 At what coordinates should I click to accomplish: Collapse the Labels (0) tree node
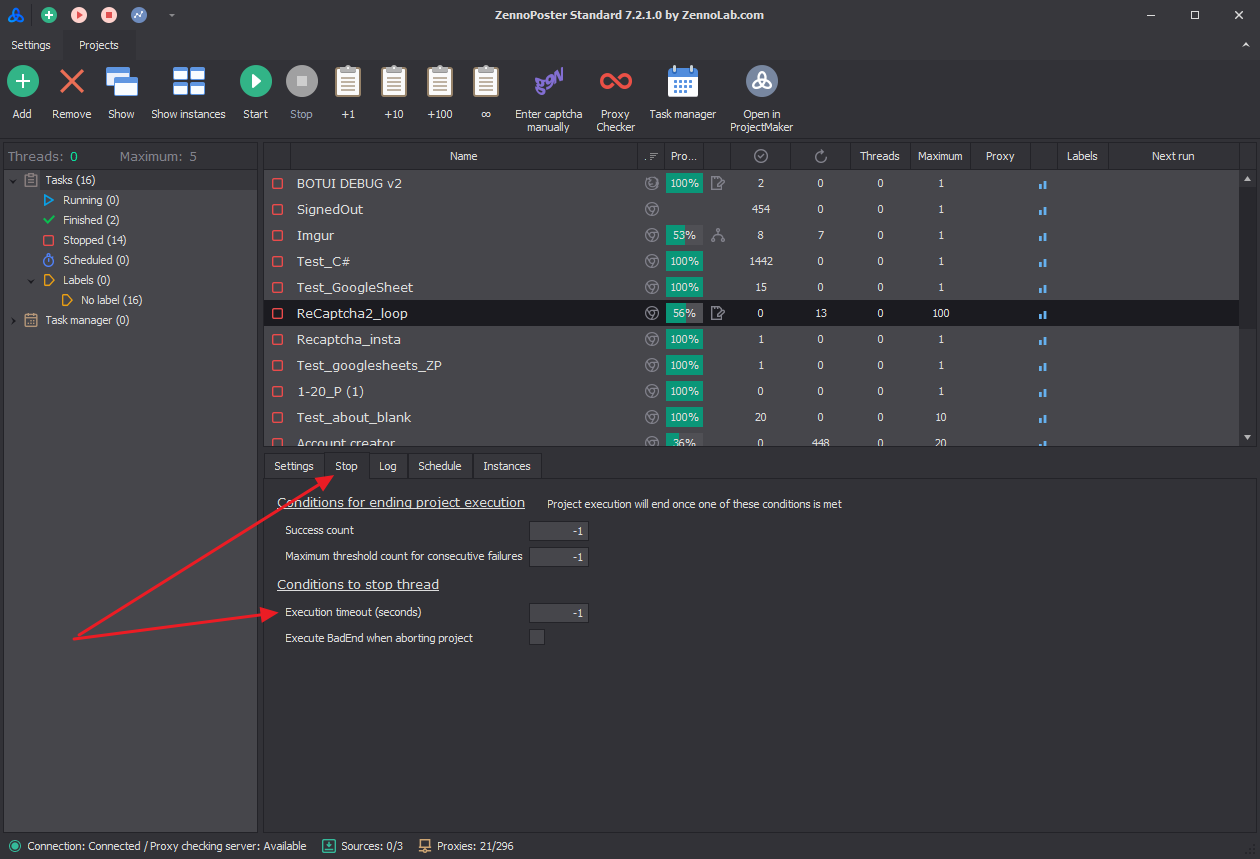(31, 280)
